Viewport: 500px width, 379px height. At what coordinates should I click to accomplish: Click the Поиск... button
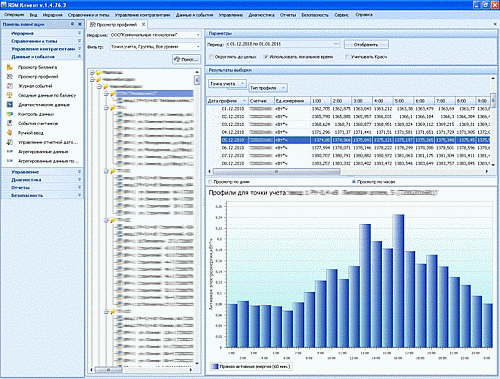click(x=186, y=59)
